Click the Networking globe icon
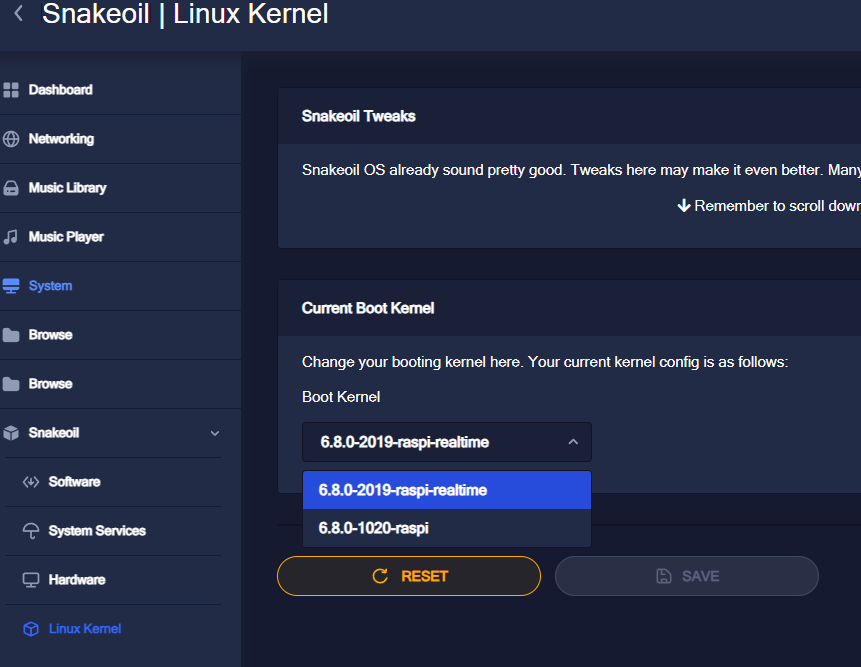Screen dimensions: 861x667 [11, 139]
